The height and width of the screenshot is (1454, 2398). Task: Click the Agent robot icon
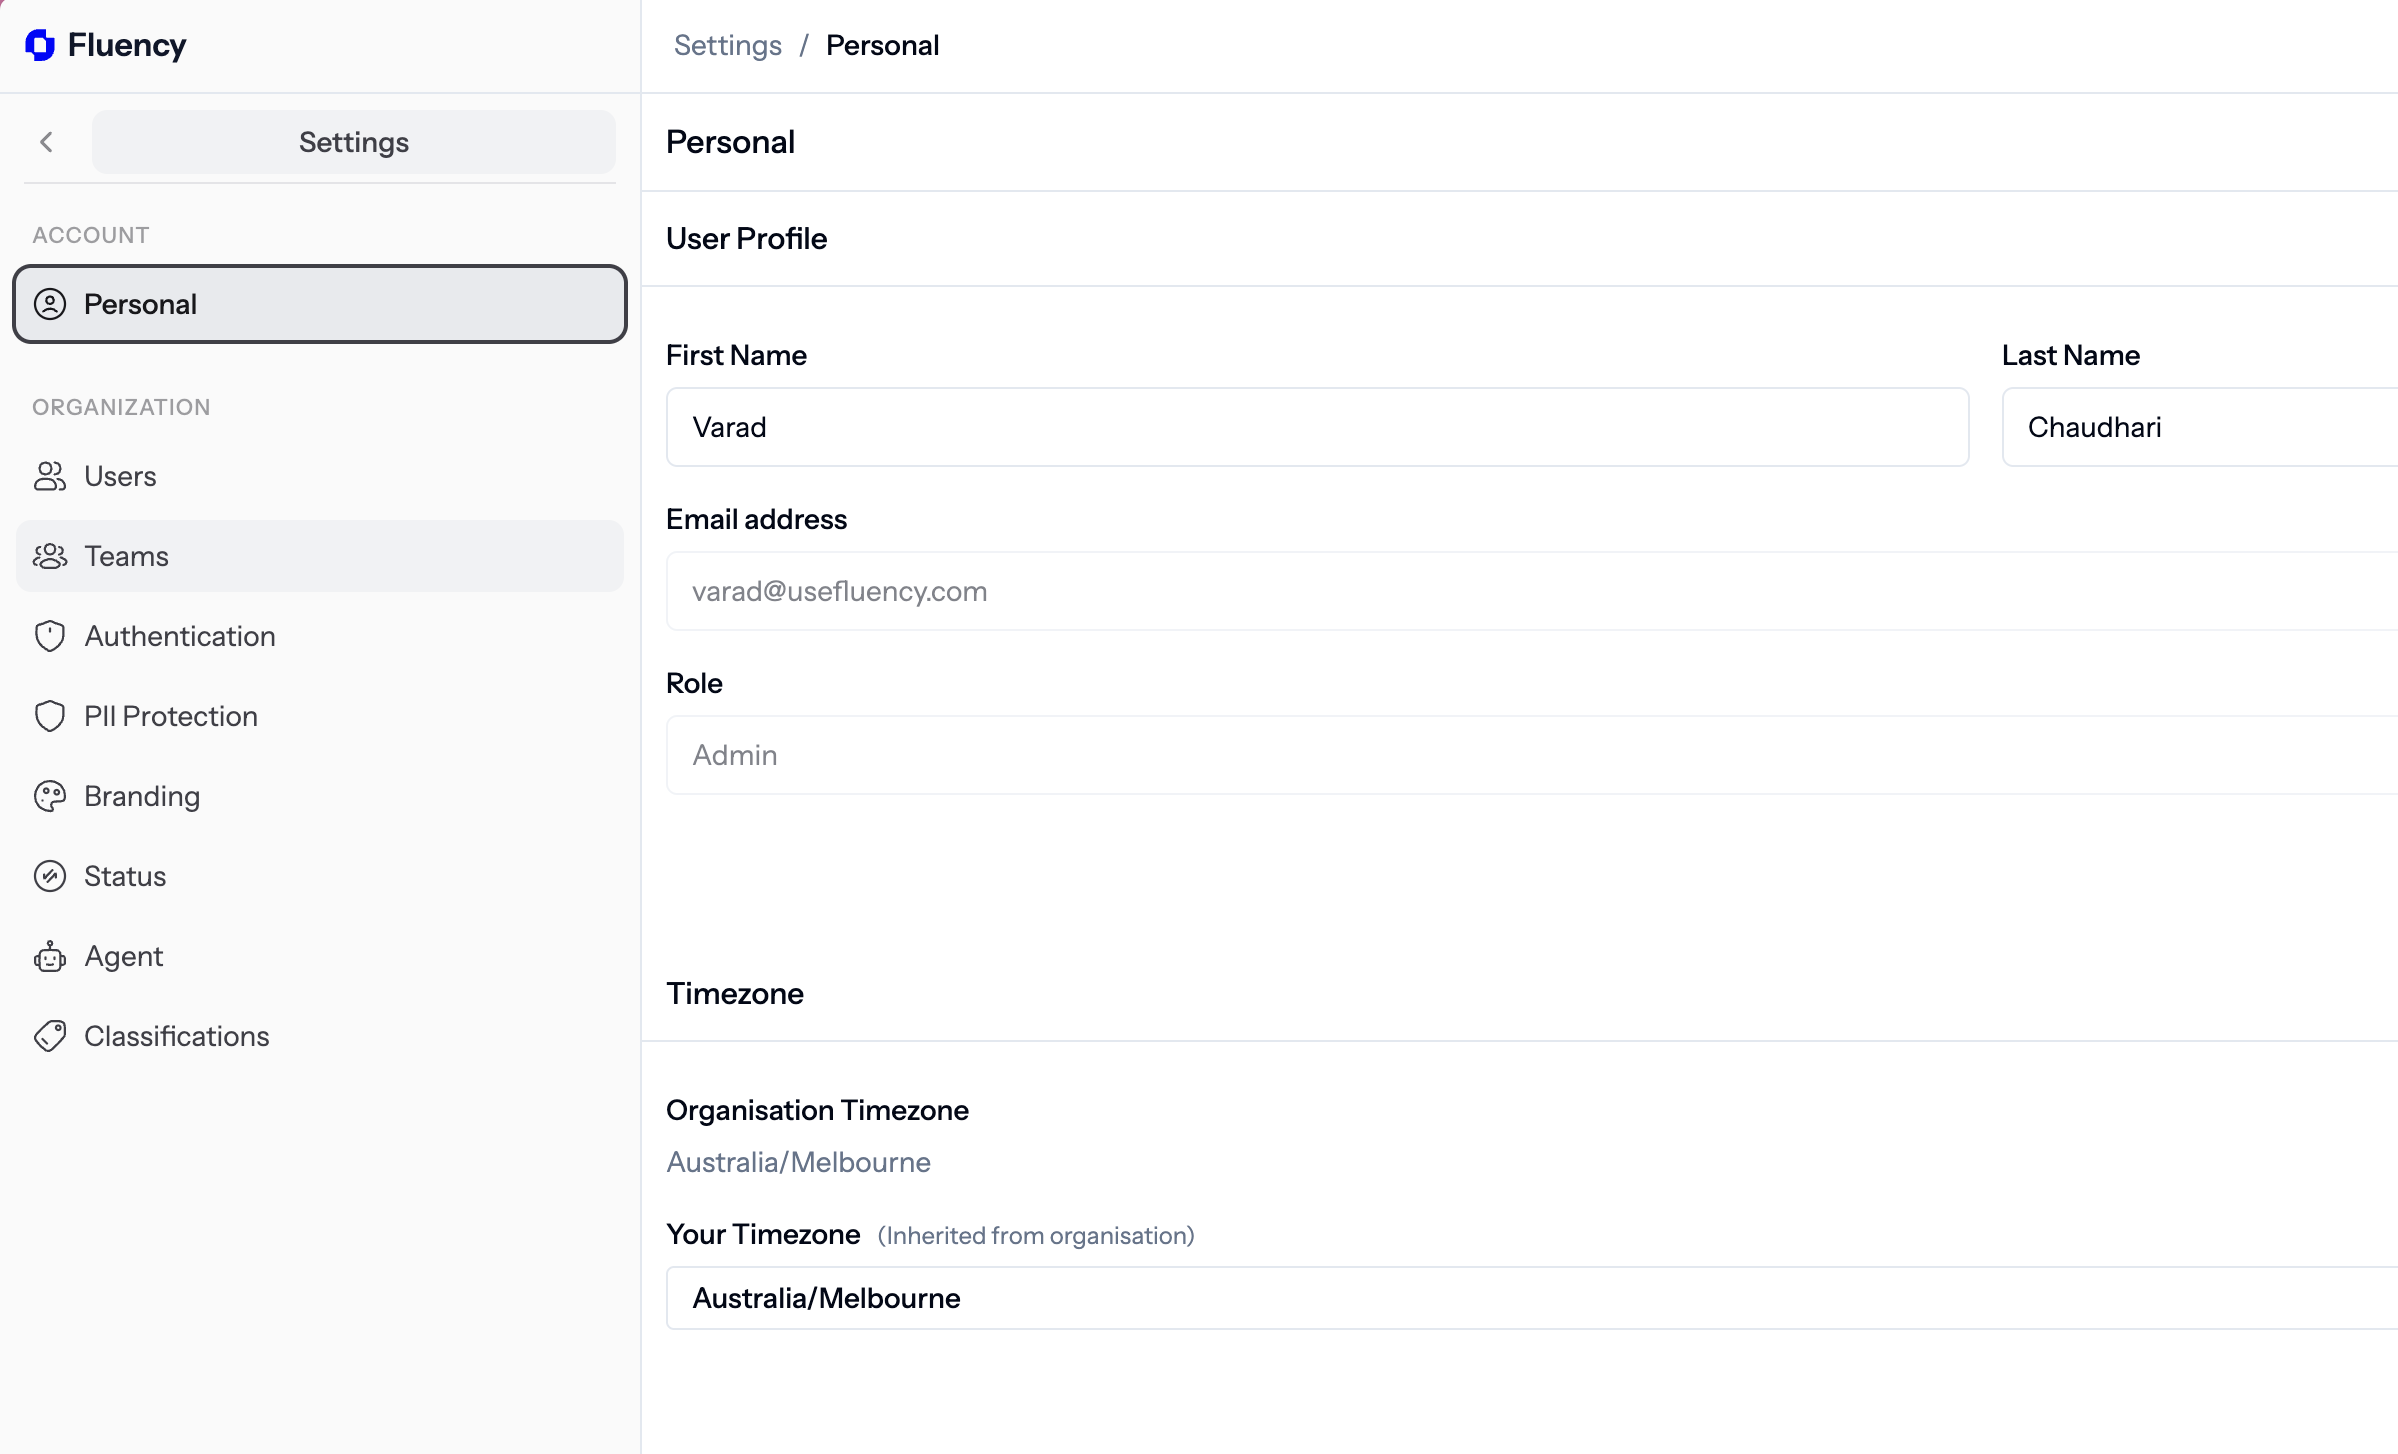point(50,956)
